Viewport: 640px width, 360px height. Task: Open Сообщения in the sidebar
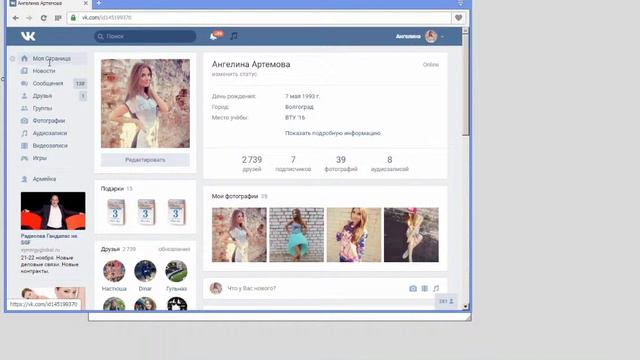(x=48, y=83)
